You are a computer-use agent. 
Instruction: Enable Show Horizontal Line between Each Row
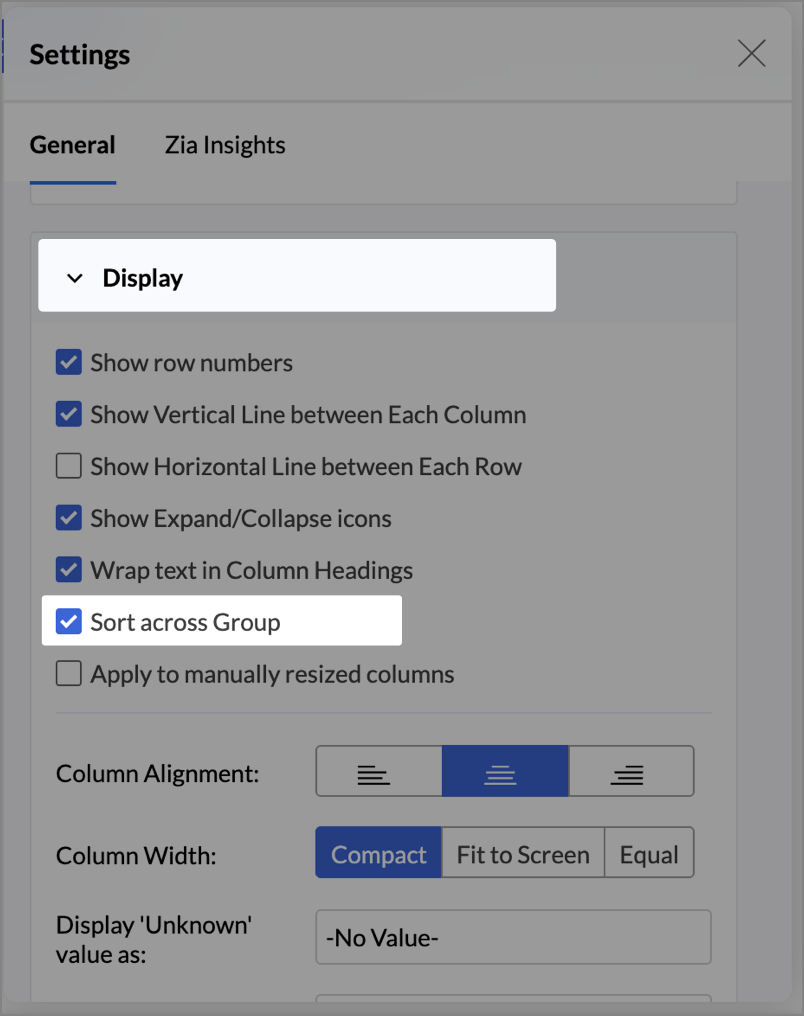pos(69,466)
